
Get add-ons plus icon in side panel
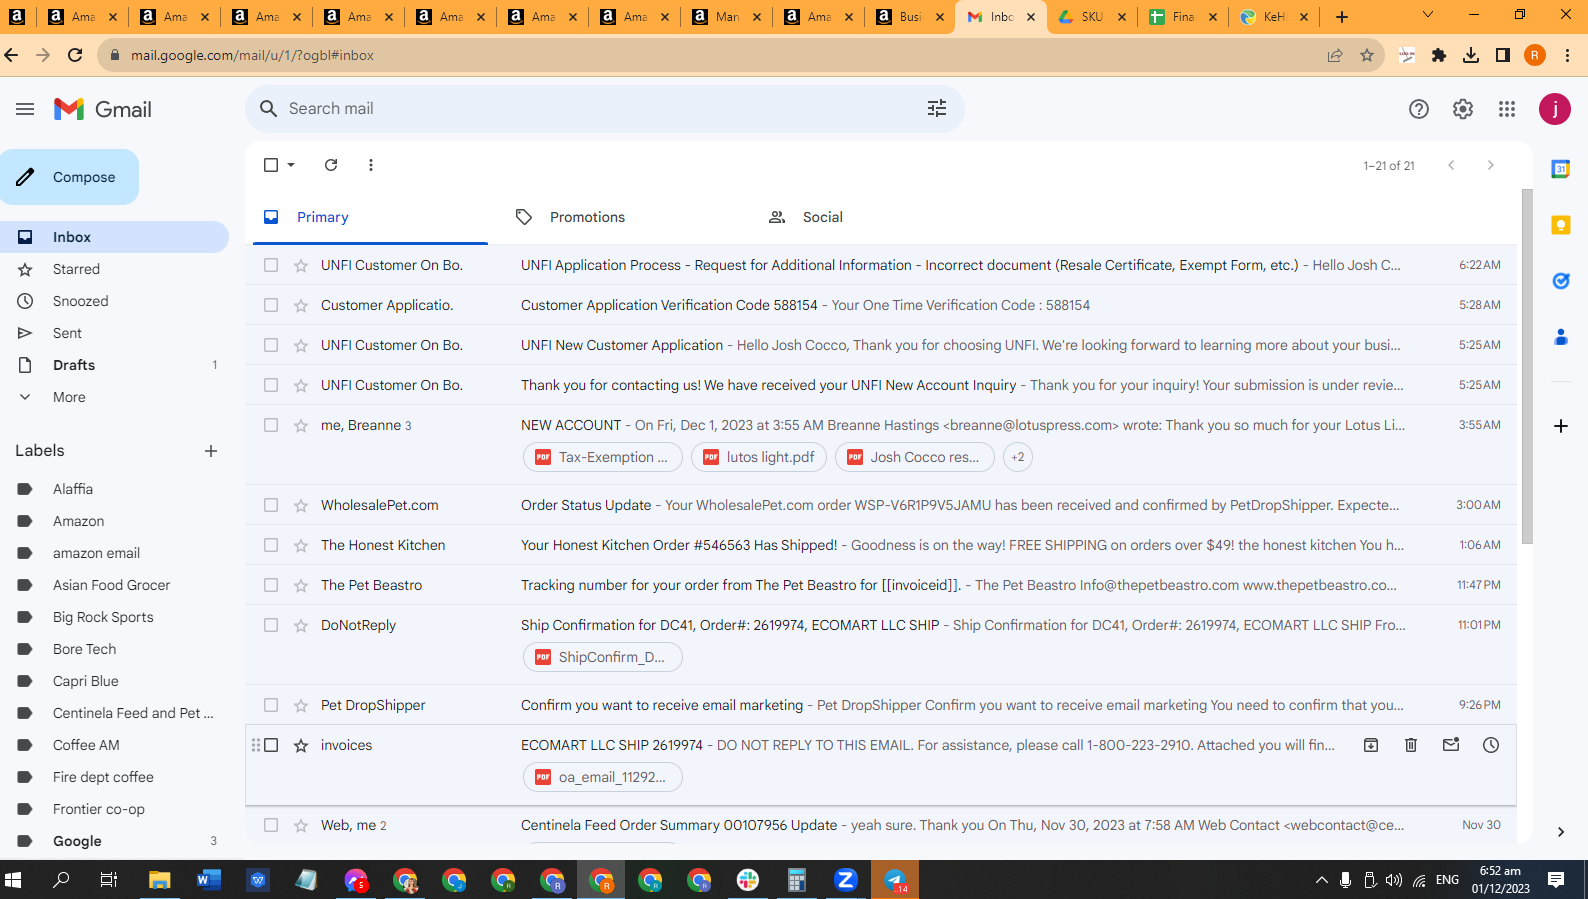point(1561,426)
